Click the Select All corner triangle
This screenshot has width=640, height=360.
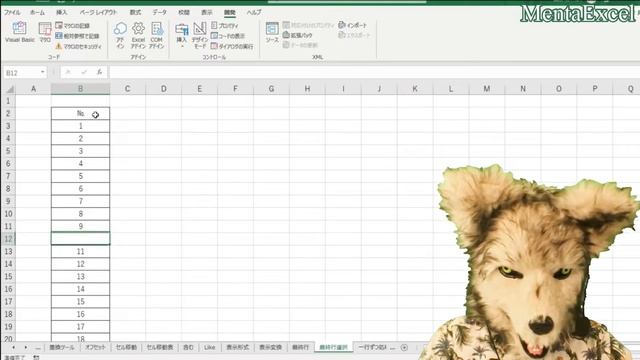click(9, 89)
